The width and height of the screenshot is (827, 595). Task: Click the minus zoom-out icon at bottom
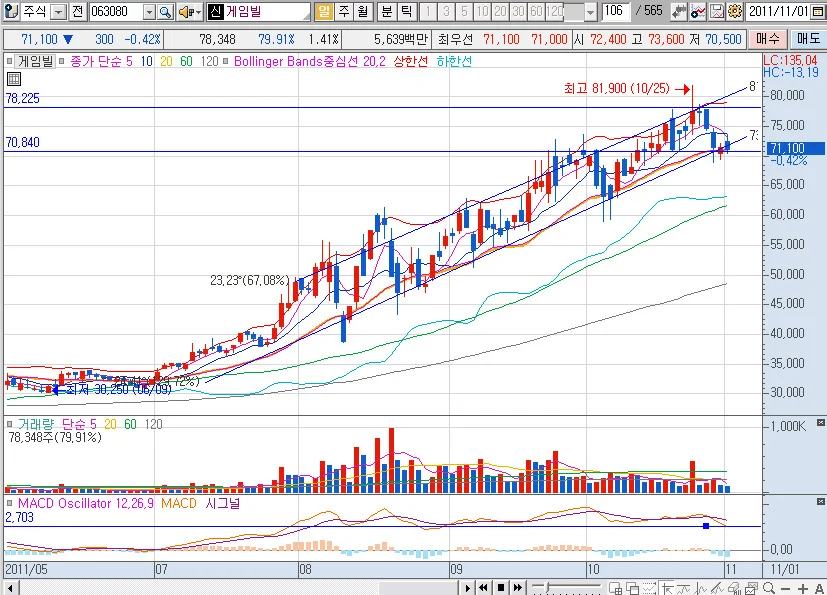tap(785, 588)
